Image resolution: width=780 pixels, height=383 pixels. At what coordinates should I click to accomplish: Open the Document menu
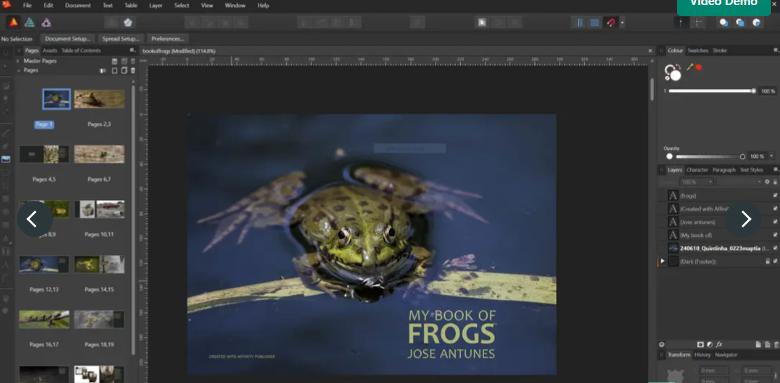coord(78,5)
